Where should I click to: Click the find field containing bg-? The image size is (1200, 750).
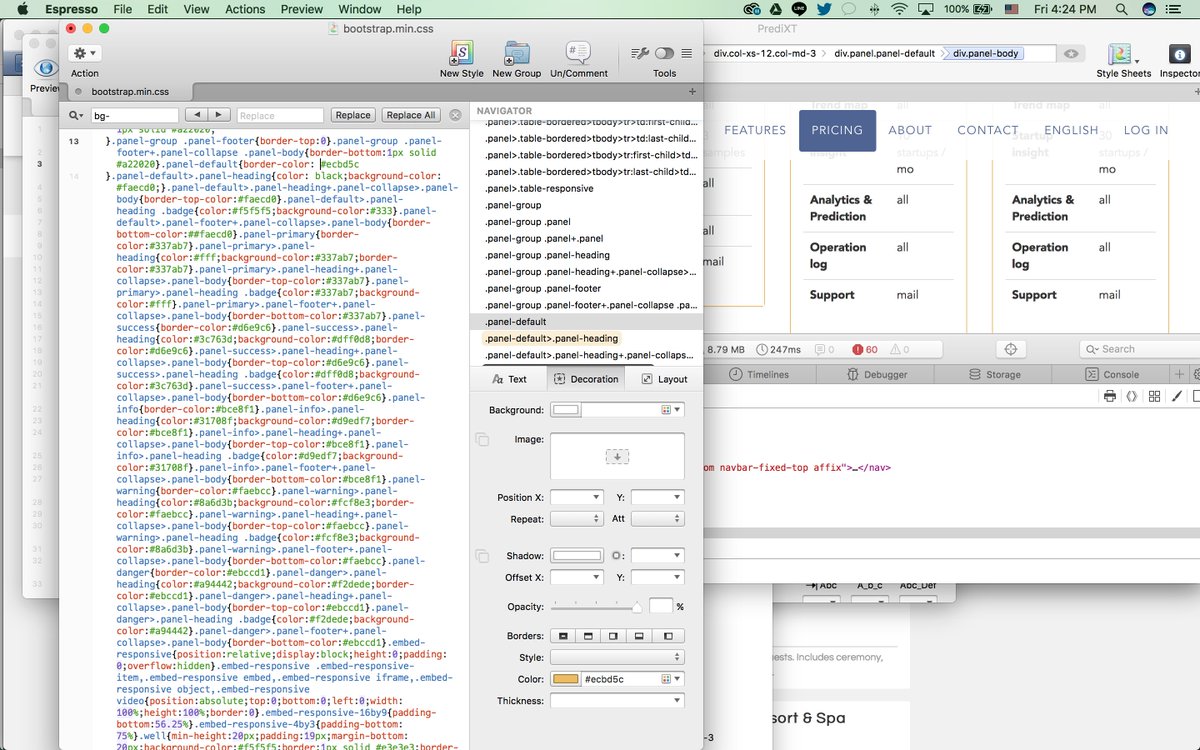(x=134, y=115)
